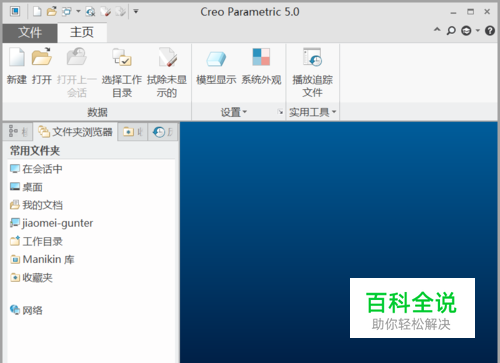
Task: Open the customize quick access toolbar dropdown
Action: [136, 11]
